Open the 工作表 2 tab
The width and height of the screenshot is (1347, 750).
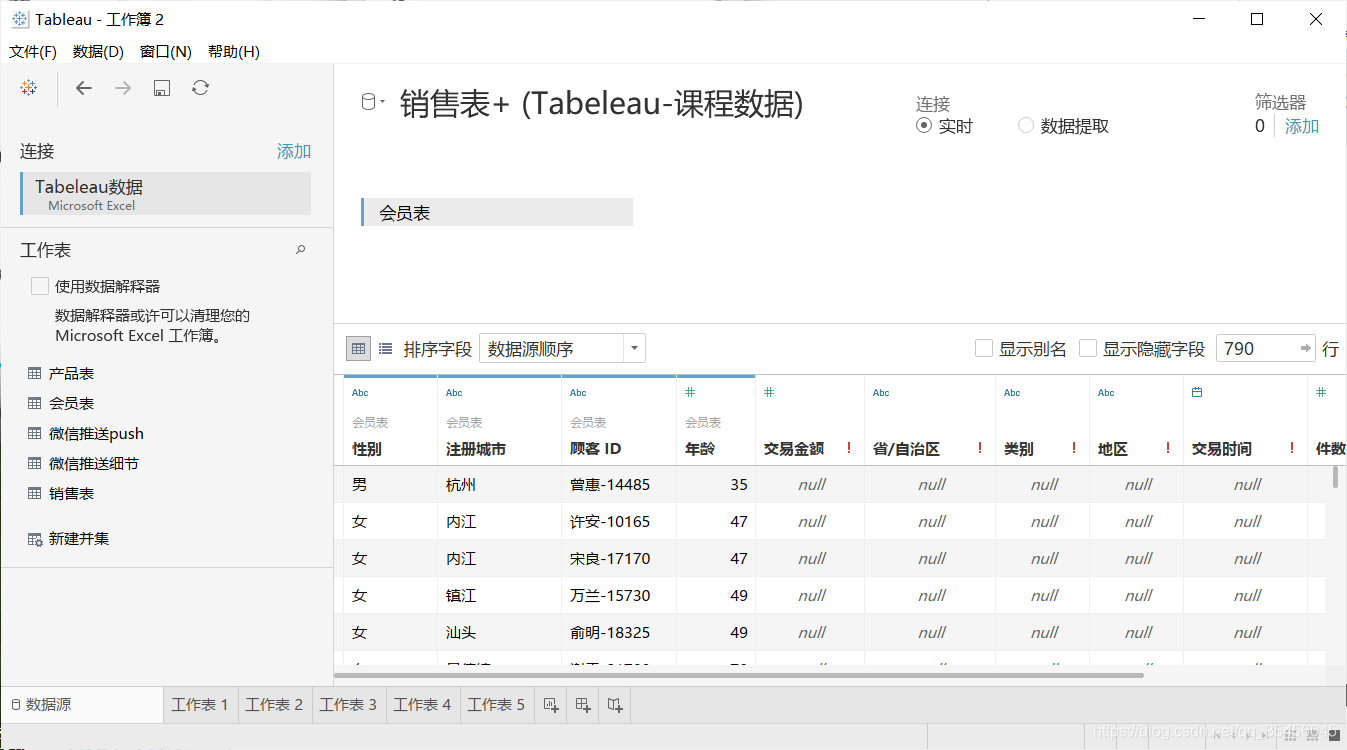[x=274, y=705]
